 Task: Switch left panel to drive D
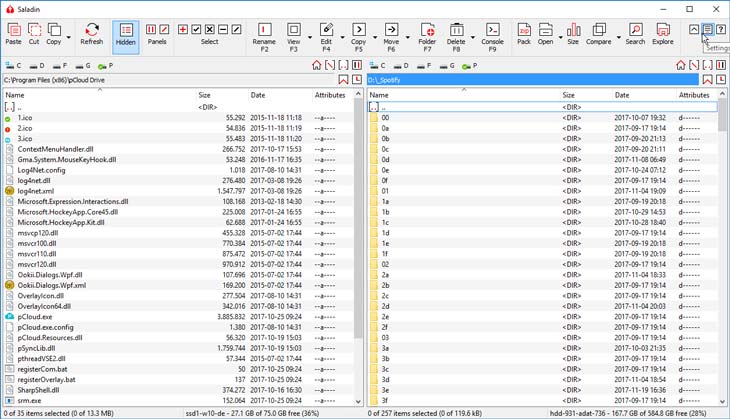39,65
